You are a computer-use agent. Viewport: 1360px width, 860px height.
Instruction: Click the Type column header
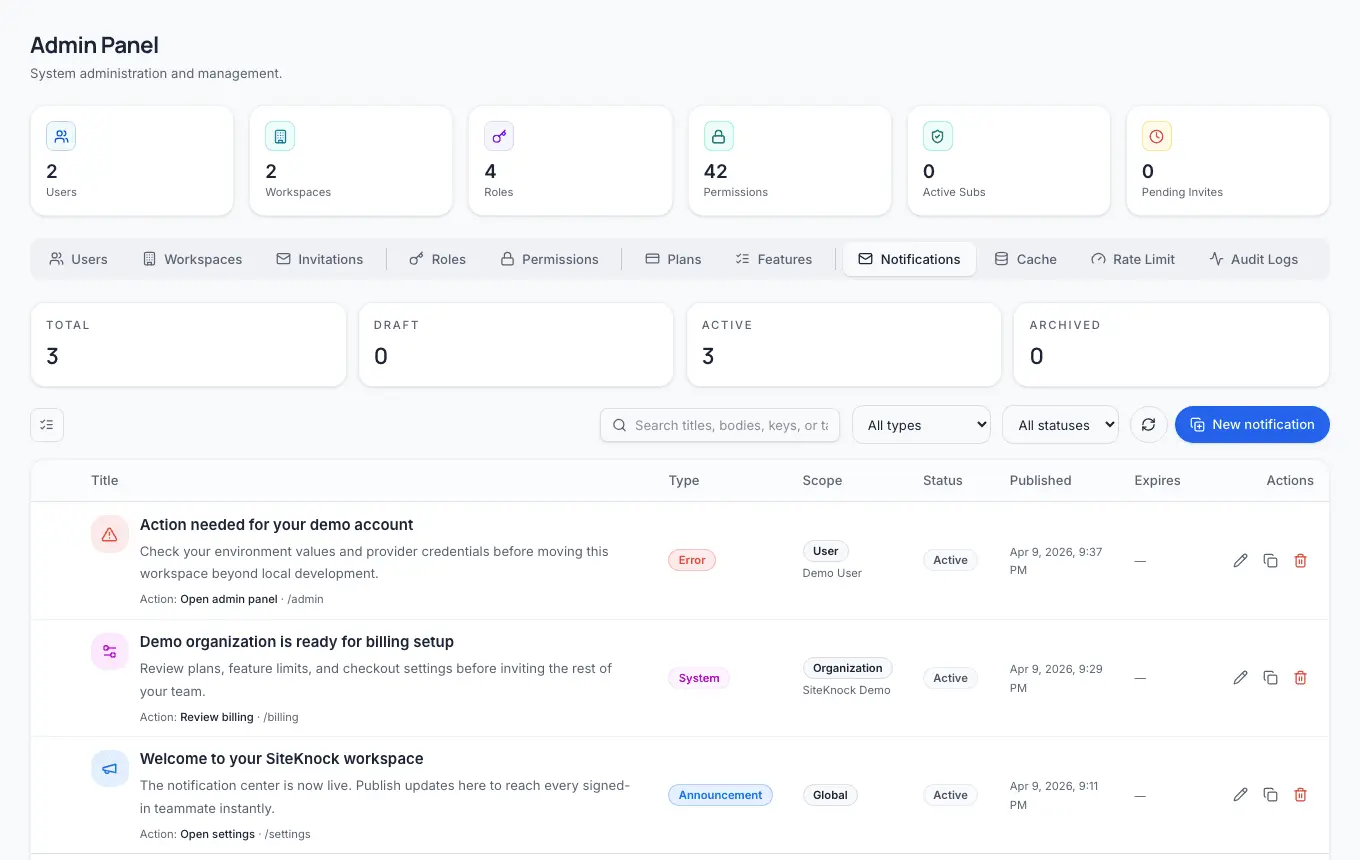[684, 481]
